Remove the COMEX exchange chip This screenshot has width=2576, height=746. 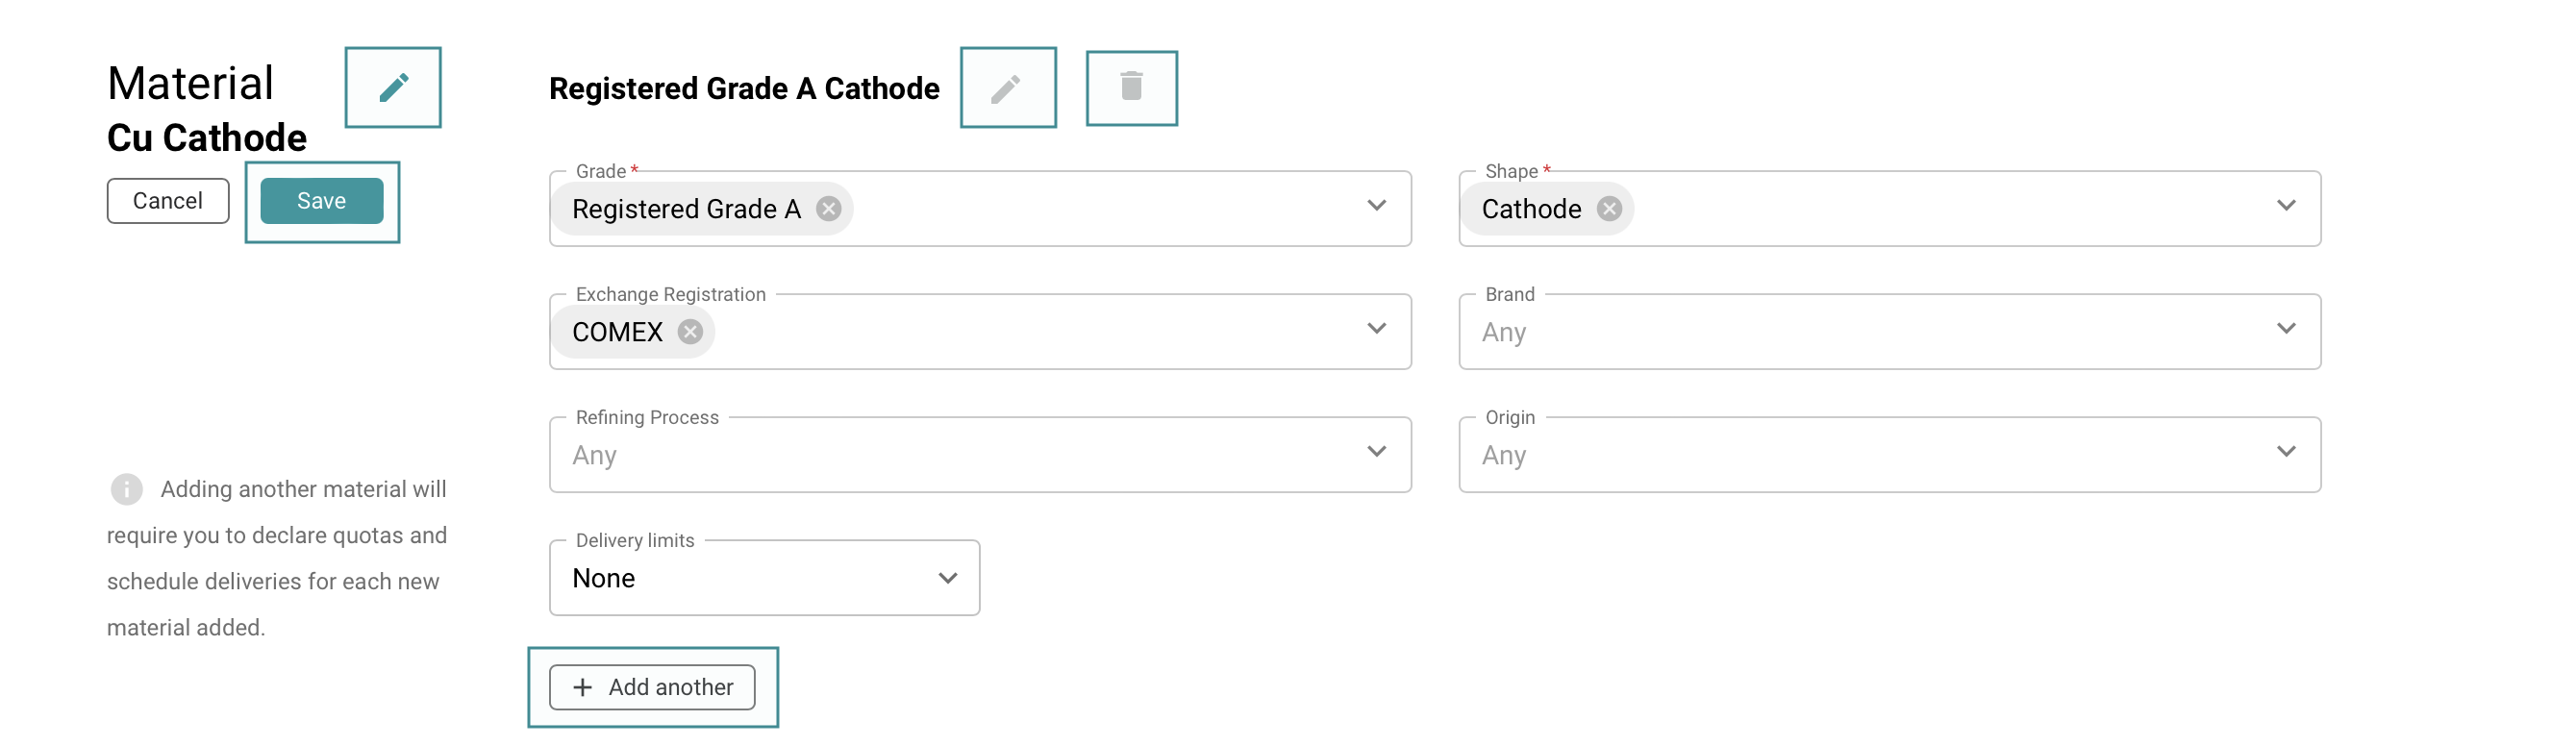[x=690, y=332]
